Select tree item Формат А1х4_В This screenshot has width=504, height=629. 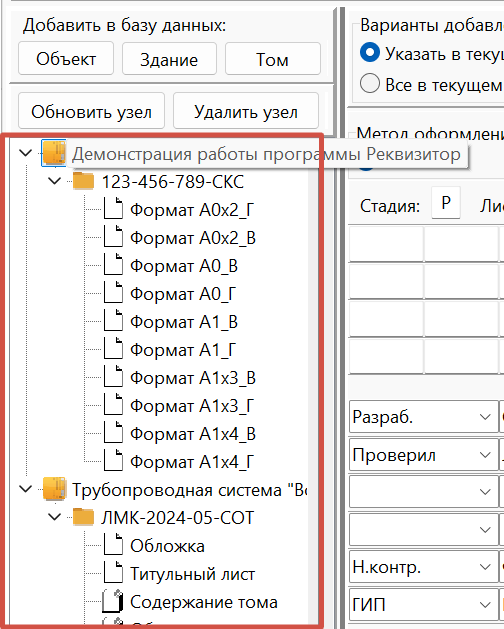tap(193, 434)
